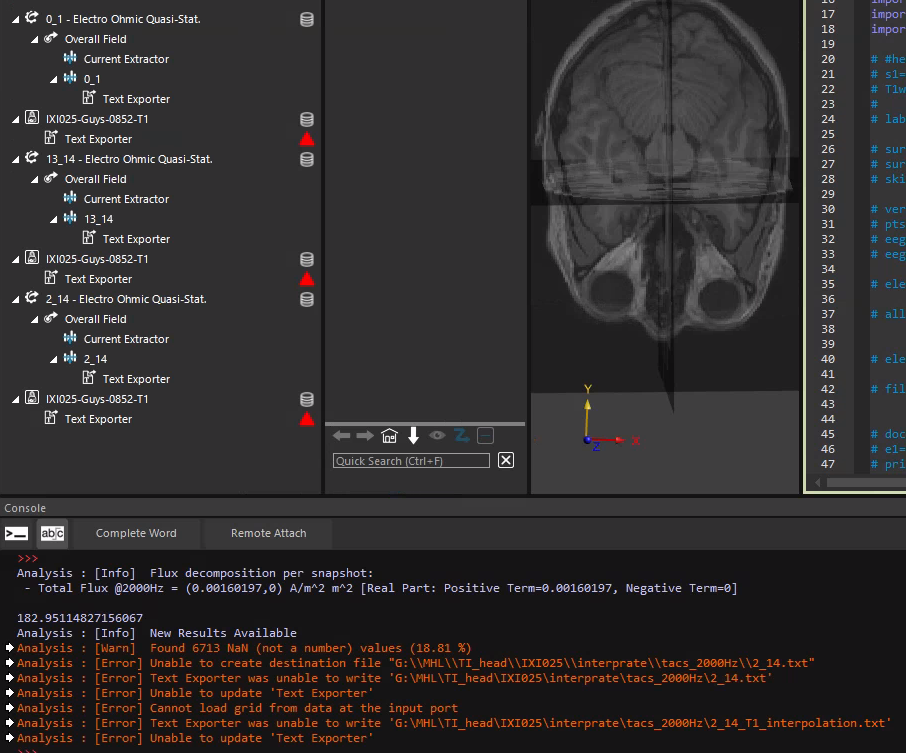
Task: Click the sensor icon beside the 0_1 extractor
Action: coord(70,77)
